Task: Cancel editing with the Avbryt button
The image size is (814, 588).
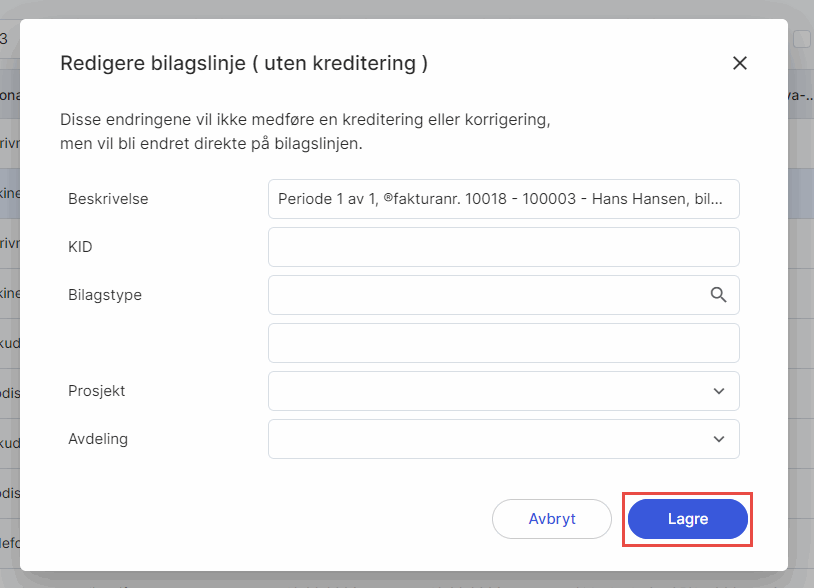Action: tap(551, 518)
